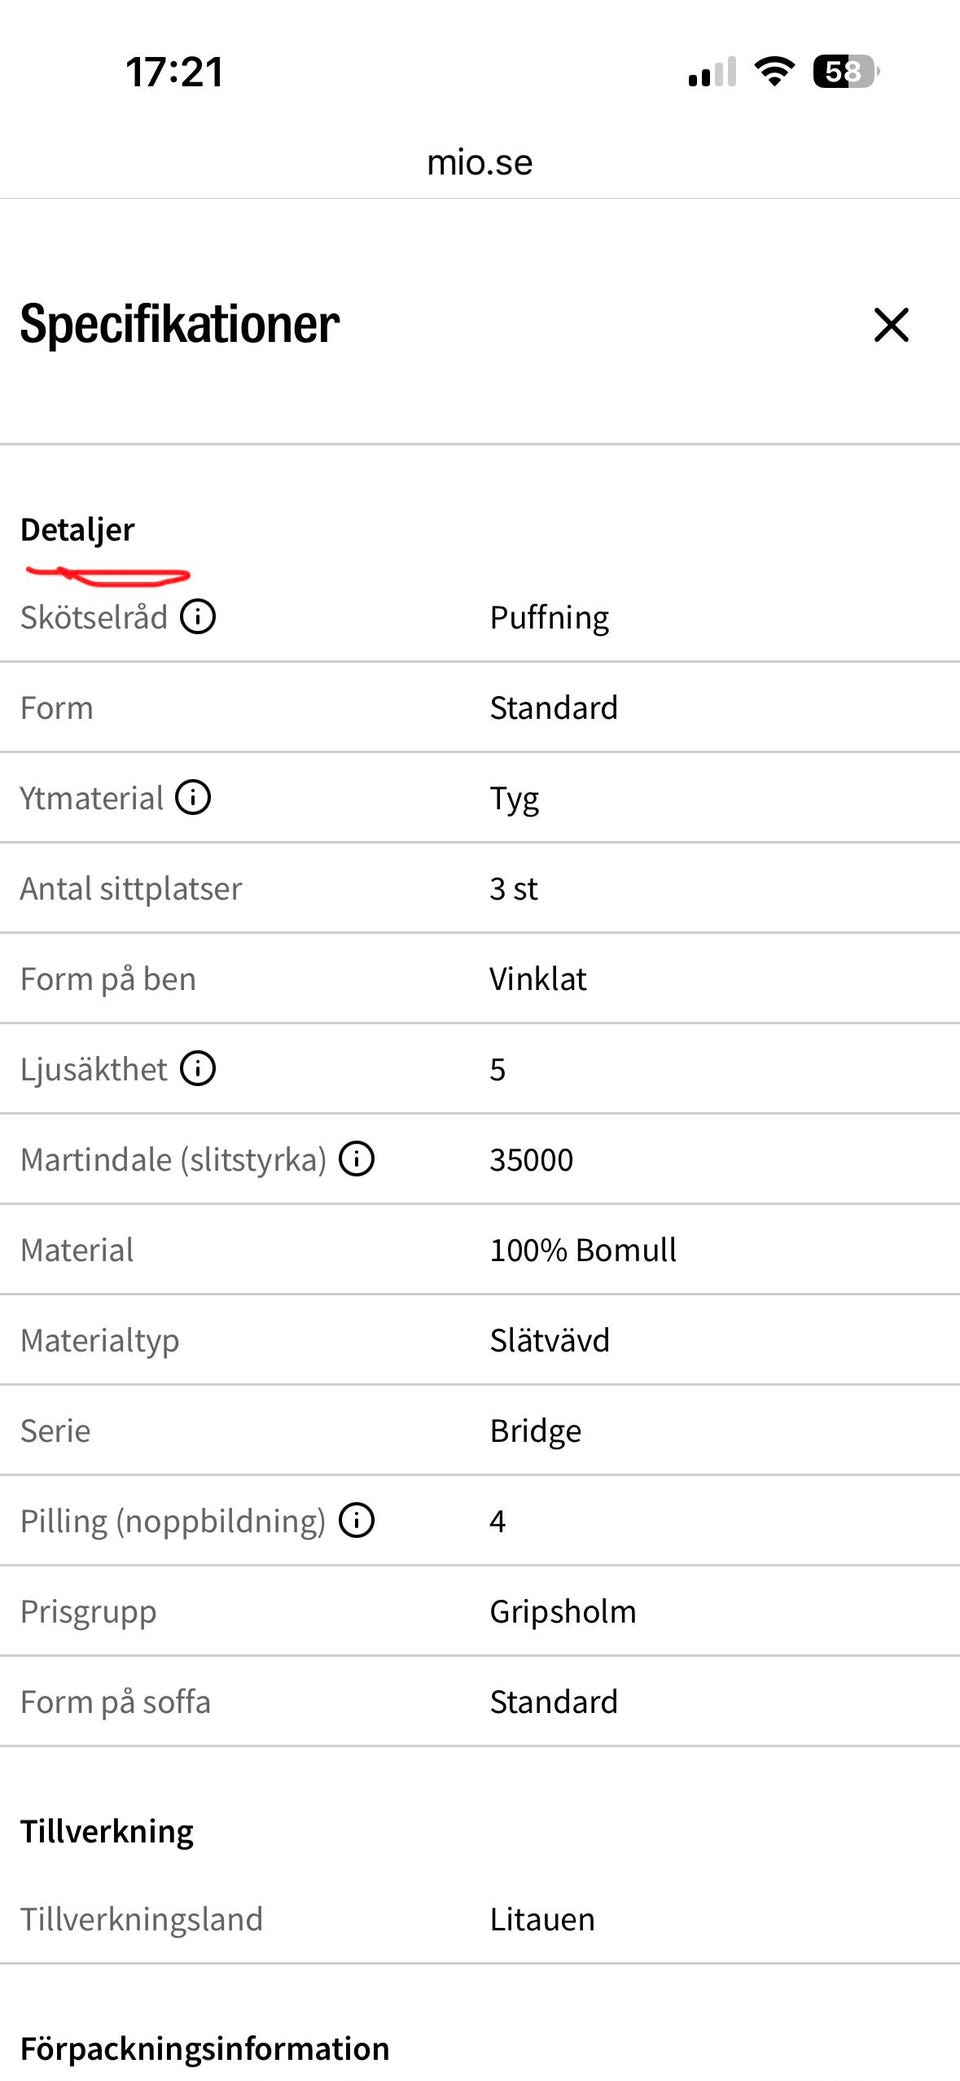Screen dimensions: 960x2081
Task: Select the Tillverkning section heading
Action: (x=107, y=1831)
